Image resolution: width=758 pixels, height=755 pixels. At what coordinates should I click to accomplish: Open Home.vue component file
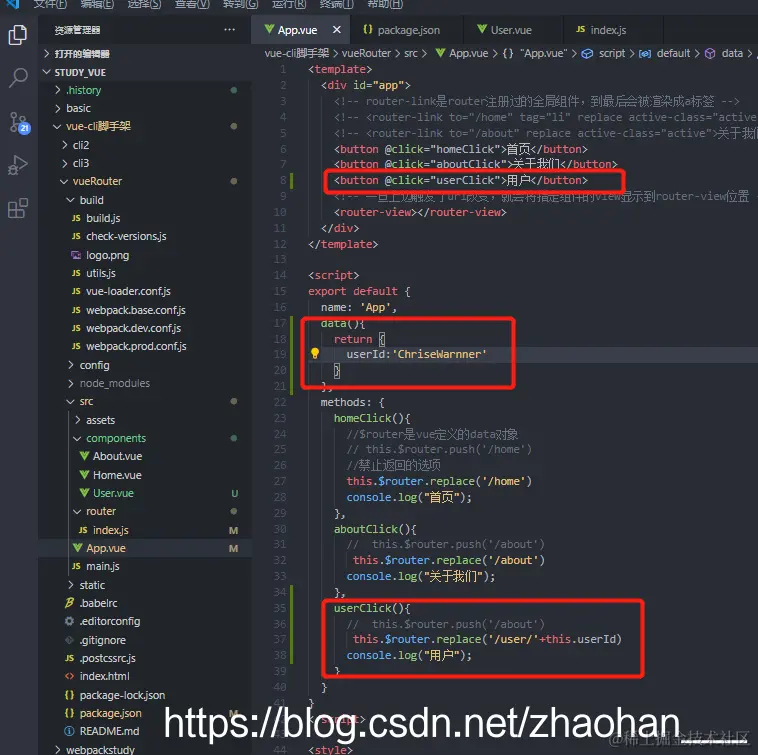[x=117, y=475]
